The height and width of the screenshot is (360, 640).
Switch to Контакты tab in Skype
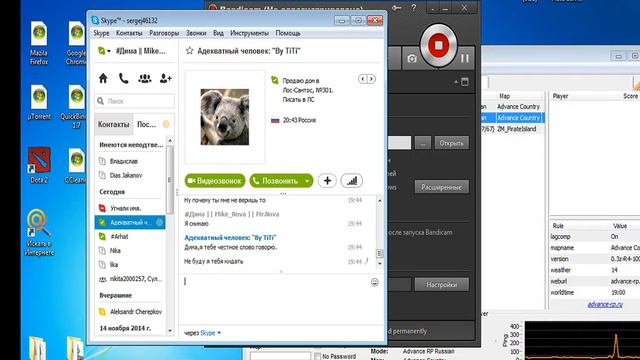coord(113,124)
